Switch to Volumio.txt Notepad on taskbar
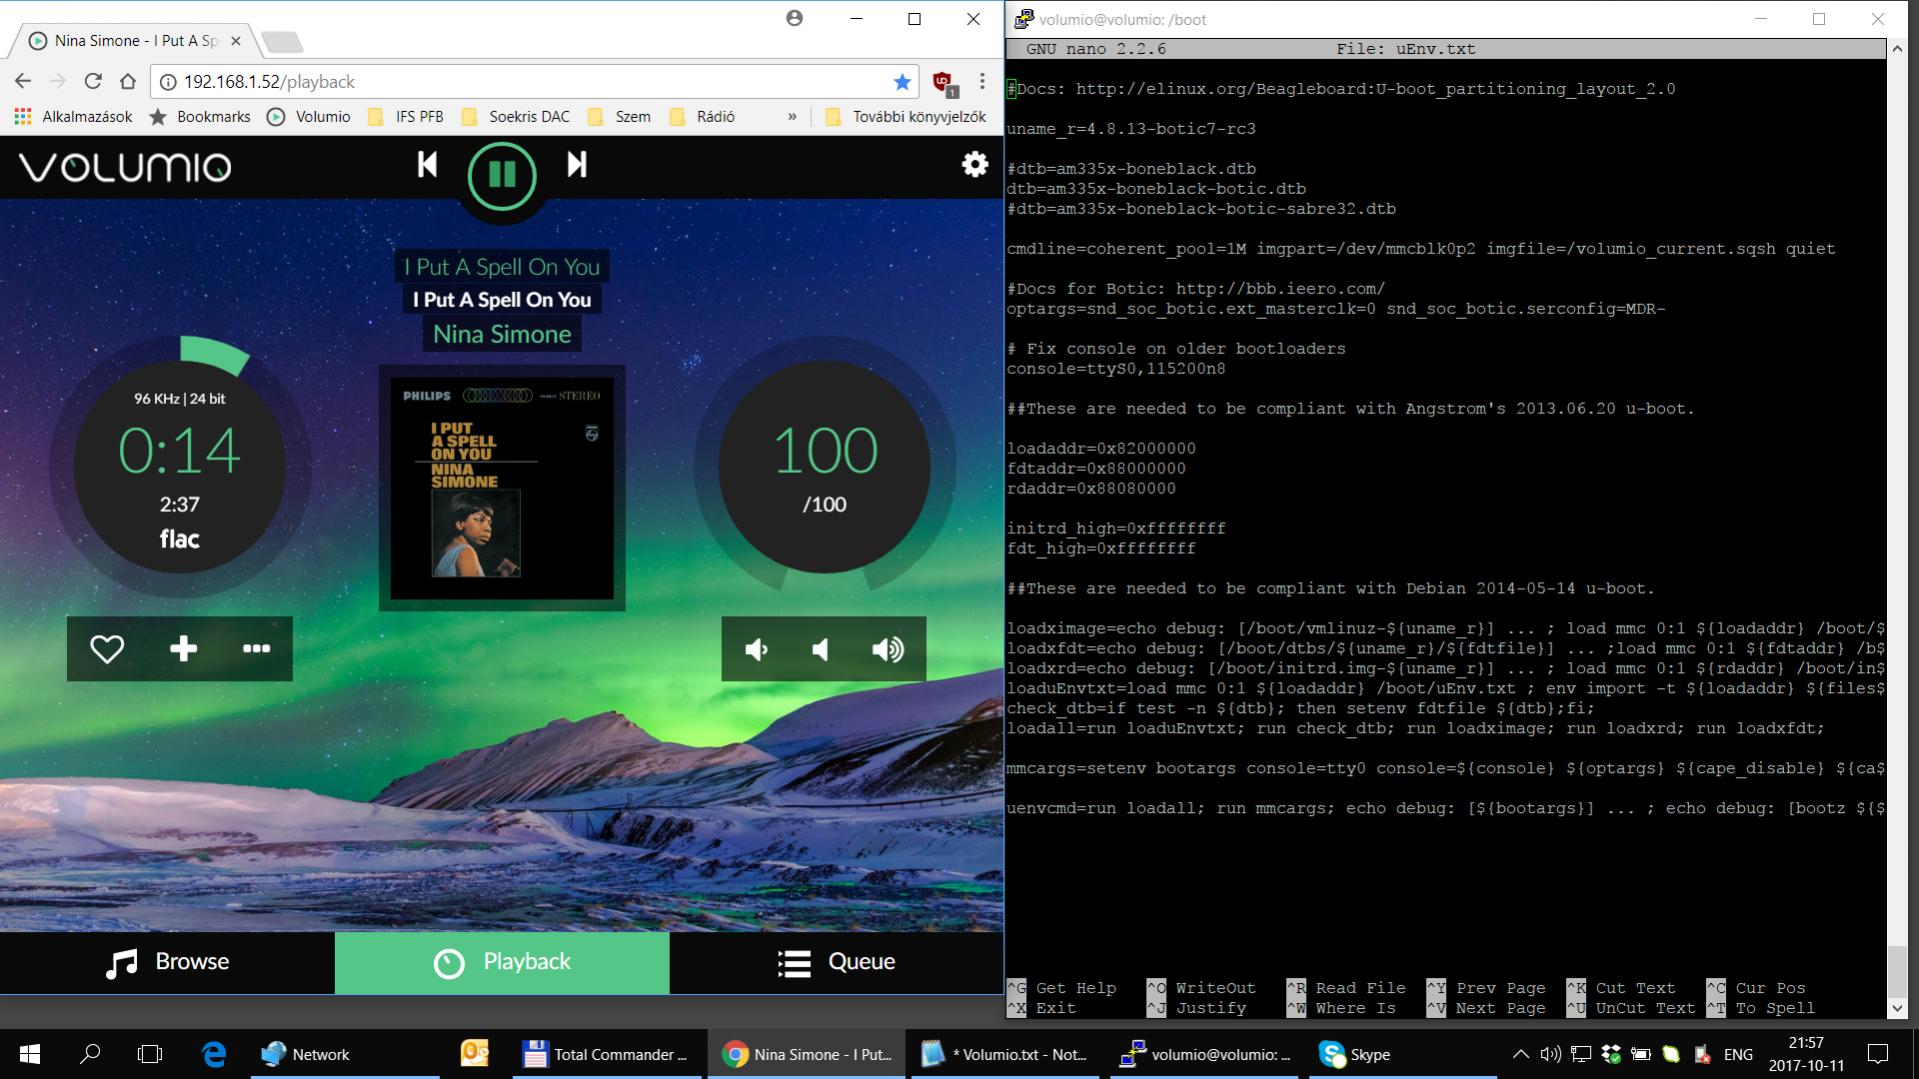The image size is (1919, 1079). coord(1005,1054)
